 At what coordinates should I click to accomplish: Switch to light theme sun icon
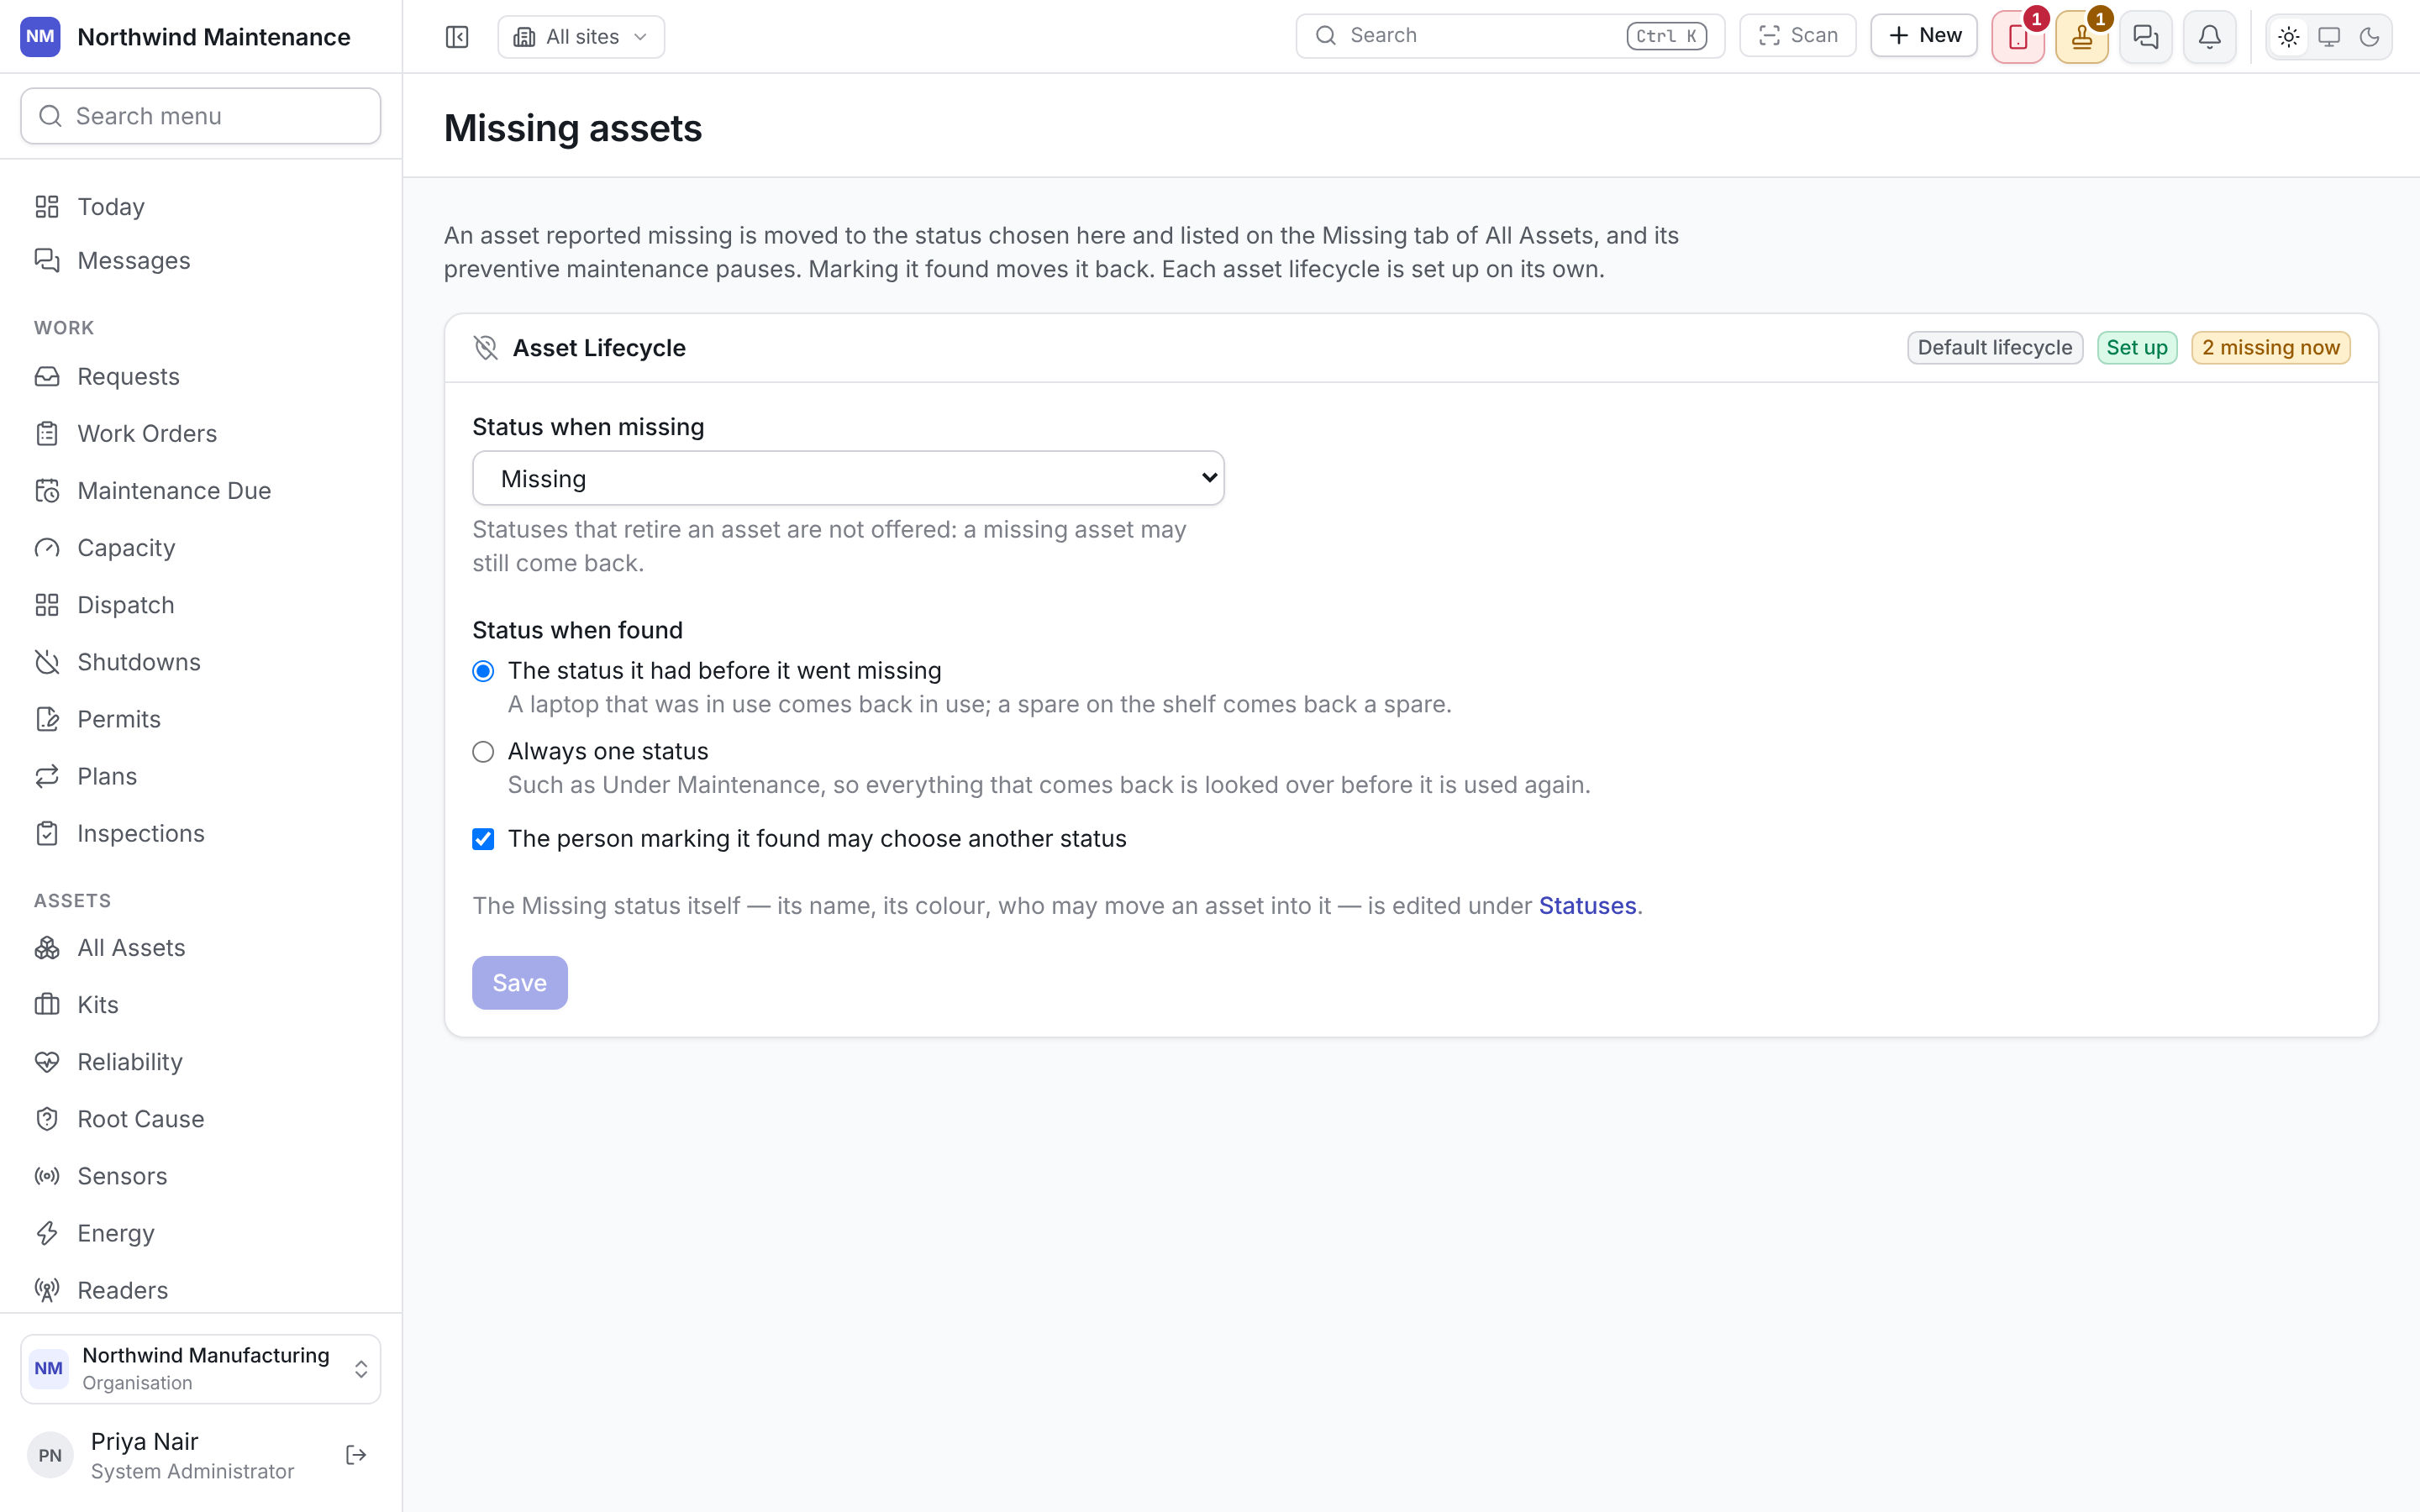tap(2289, 37)
